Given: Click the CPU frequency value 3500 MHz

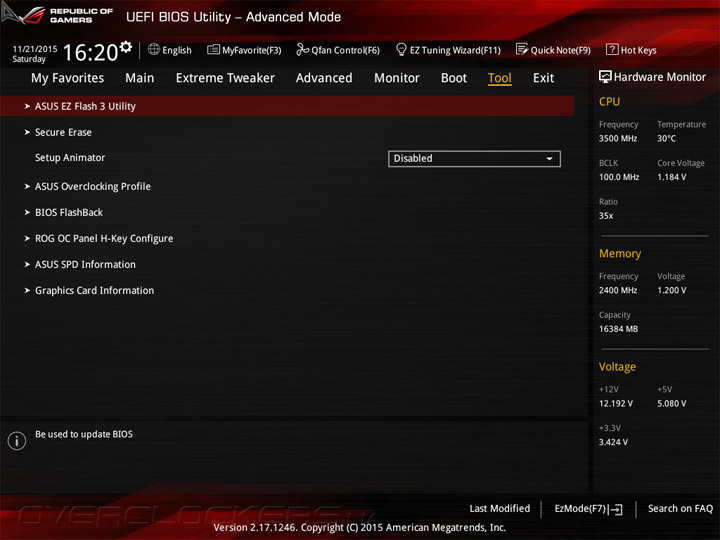Looking at the screenshot, I should (618, 138).
